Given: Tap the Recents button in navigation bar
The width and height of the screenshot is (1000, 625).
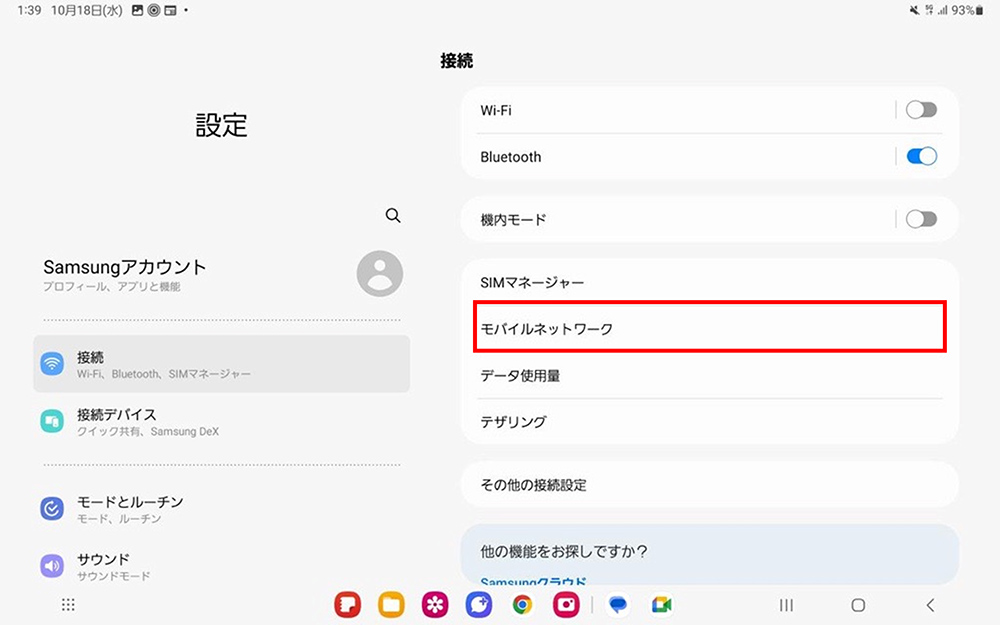Looking at the screenshot, I should pyautogui.click(x=786, y=605).
